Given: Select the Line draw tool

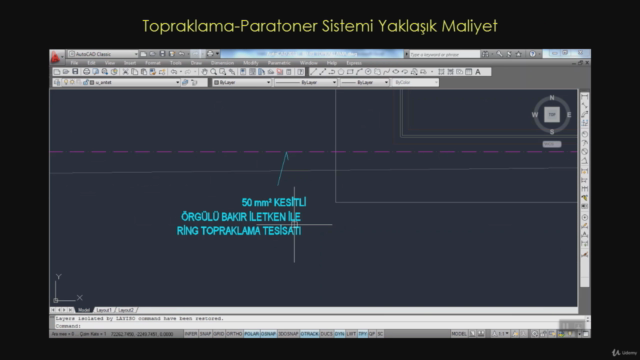Looking at the screenshot, I should click(x=313, y=72).
